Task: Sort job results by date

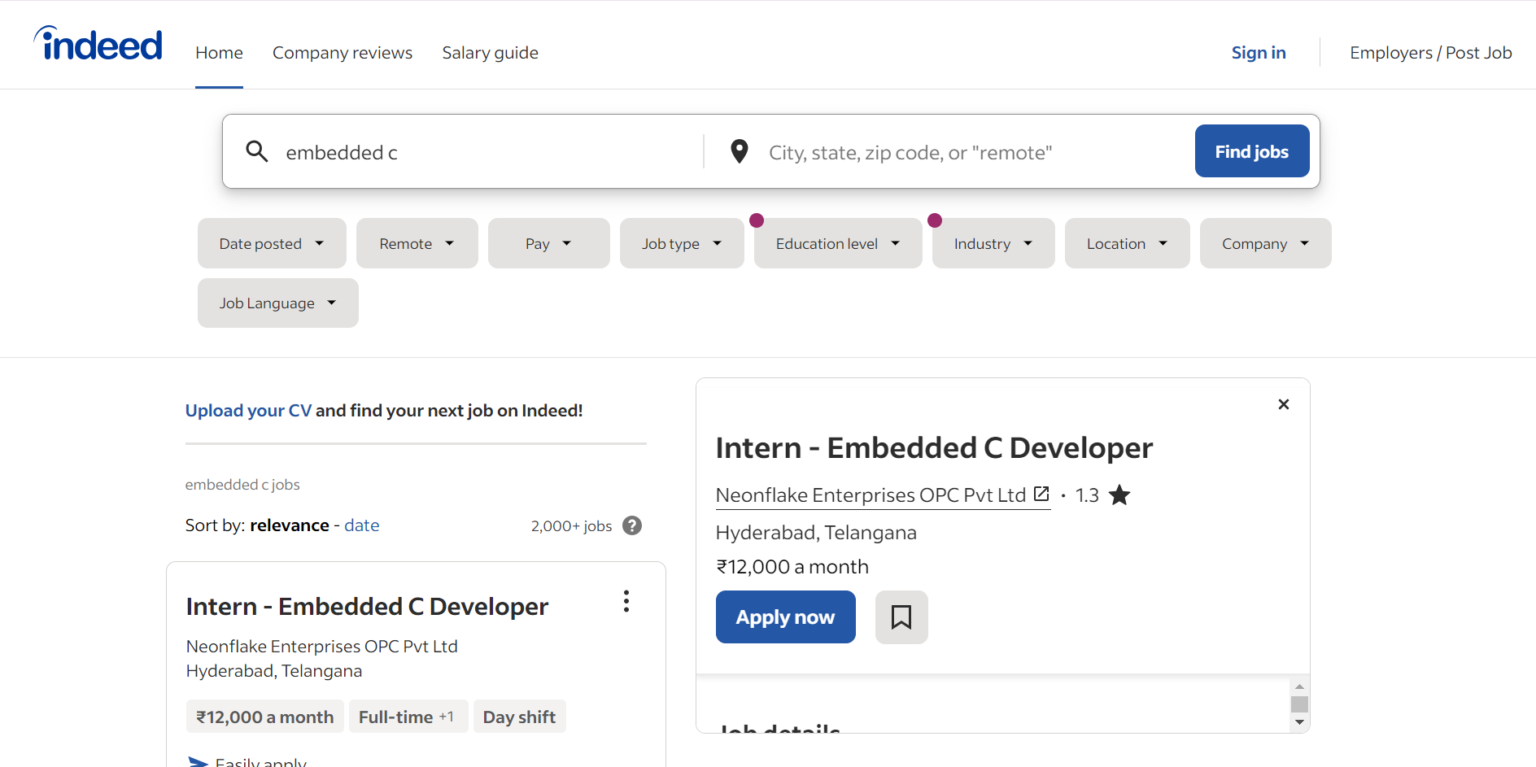Action: 361,525
